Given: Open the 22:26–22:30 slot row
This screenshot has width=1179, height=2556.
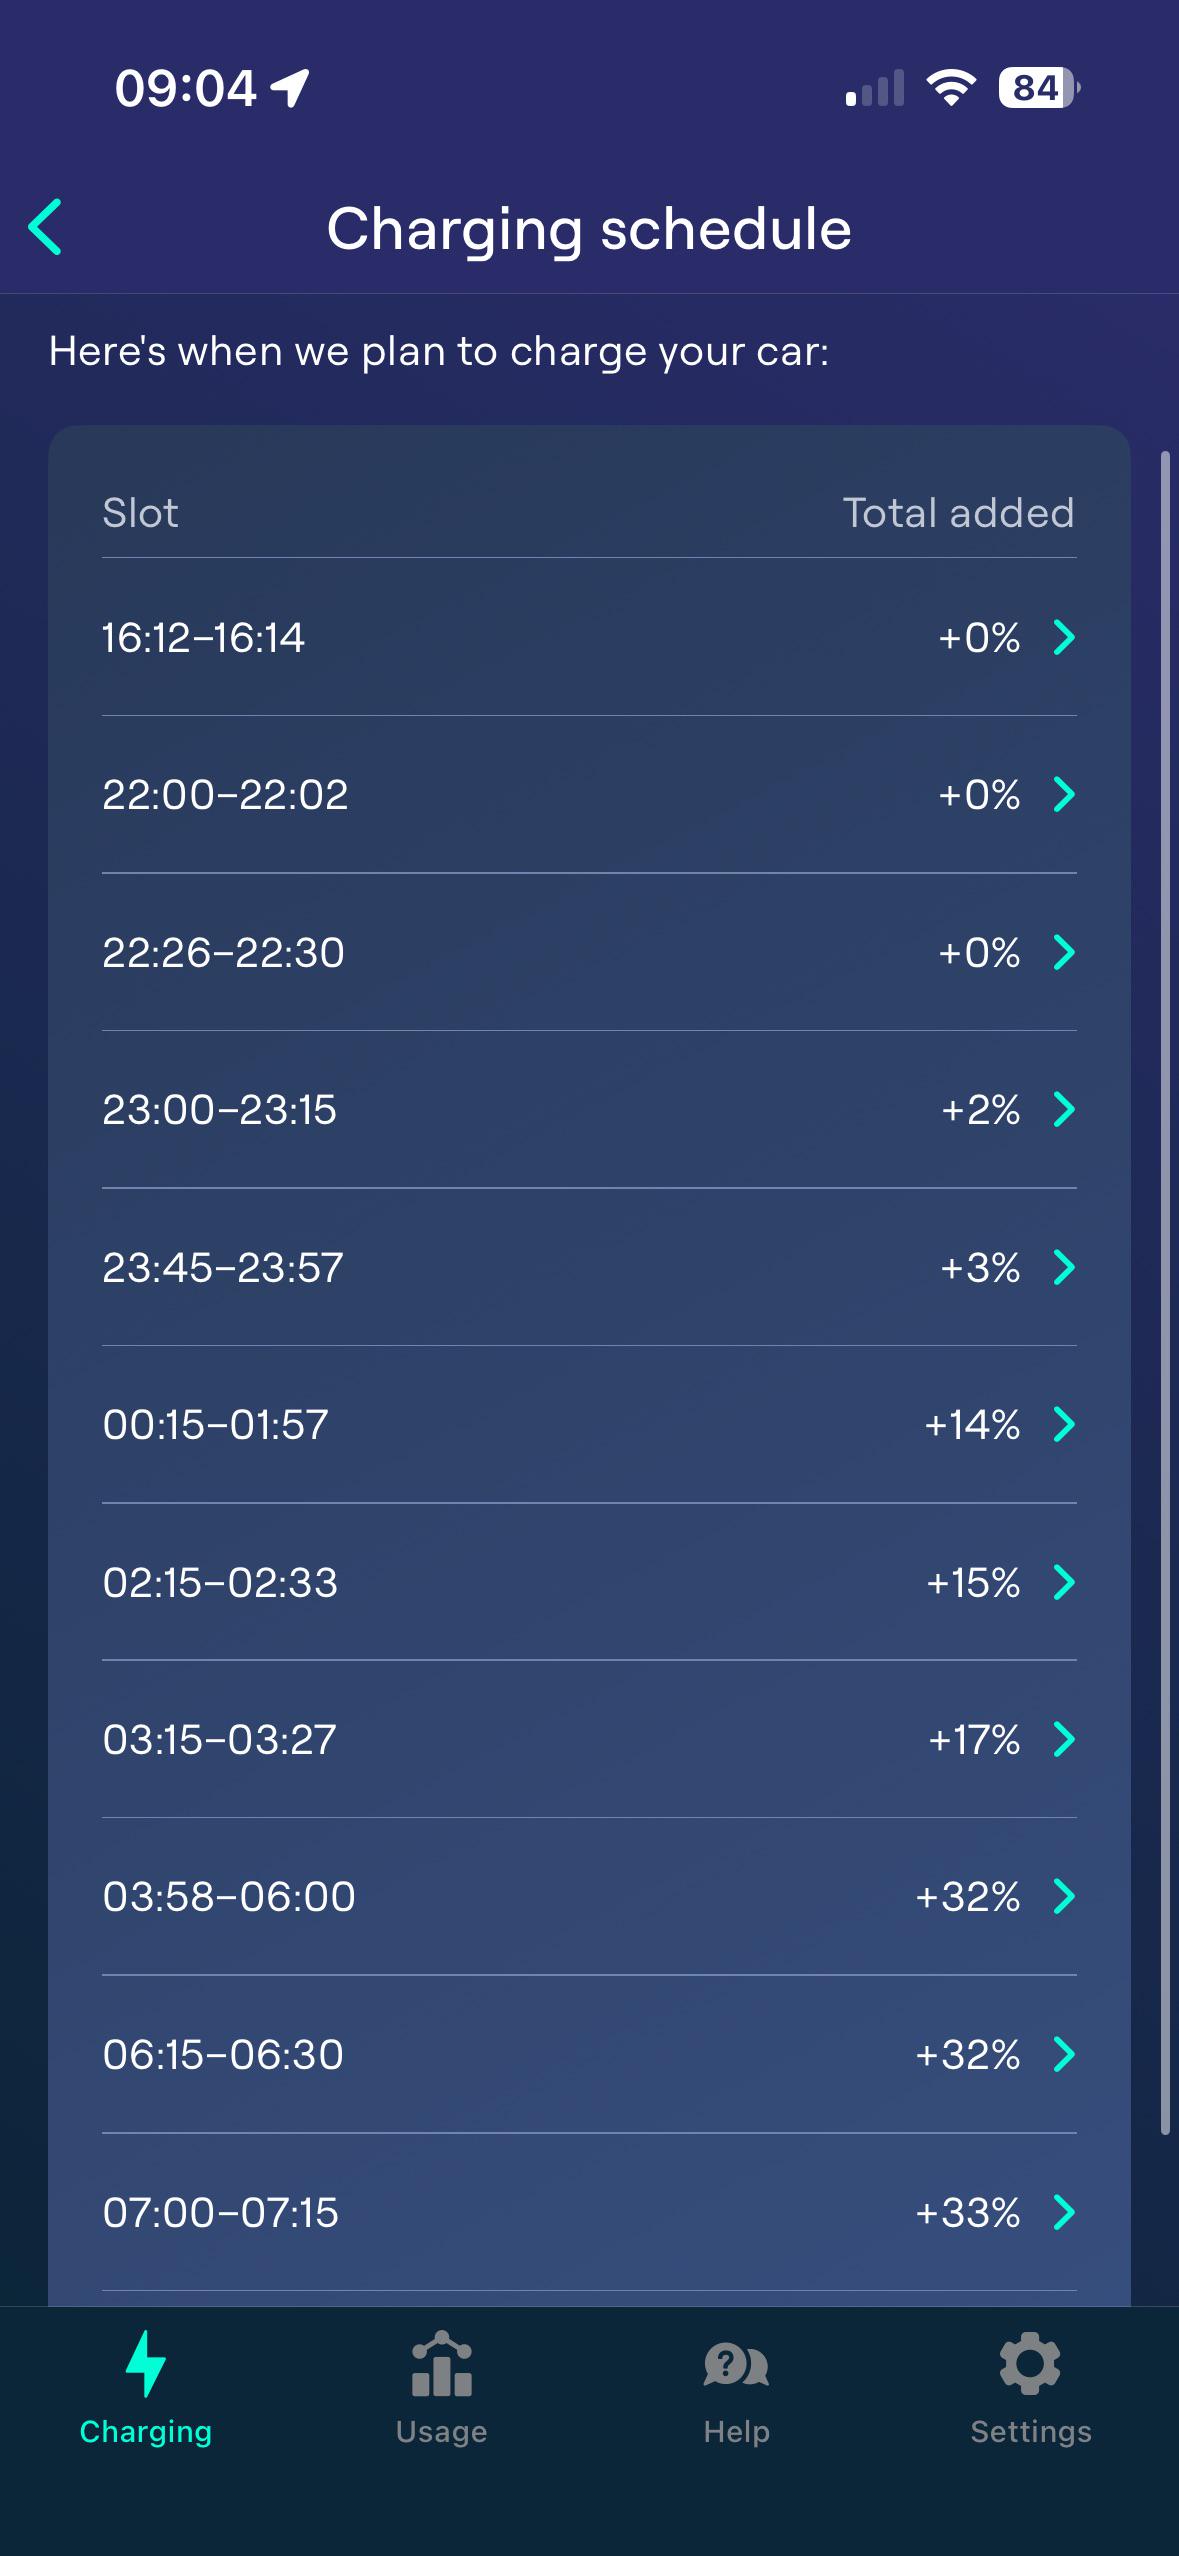Looking at the screenshot, I should (588, 952).
